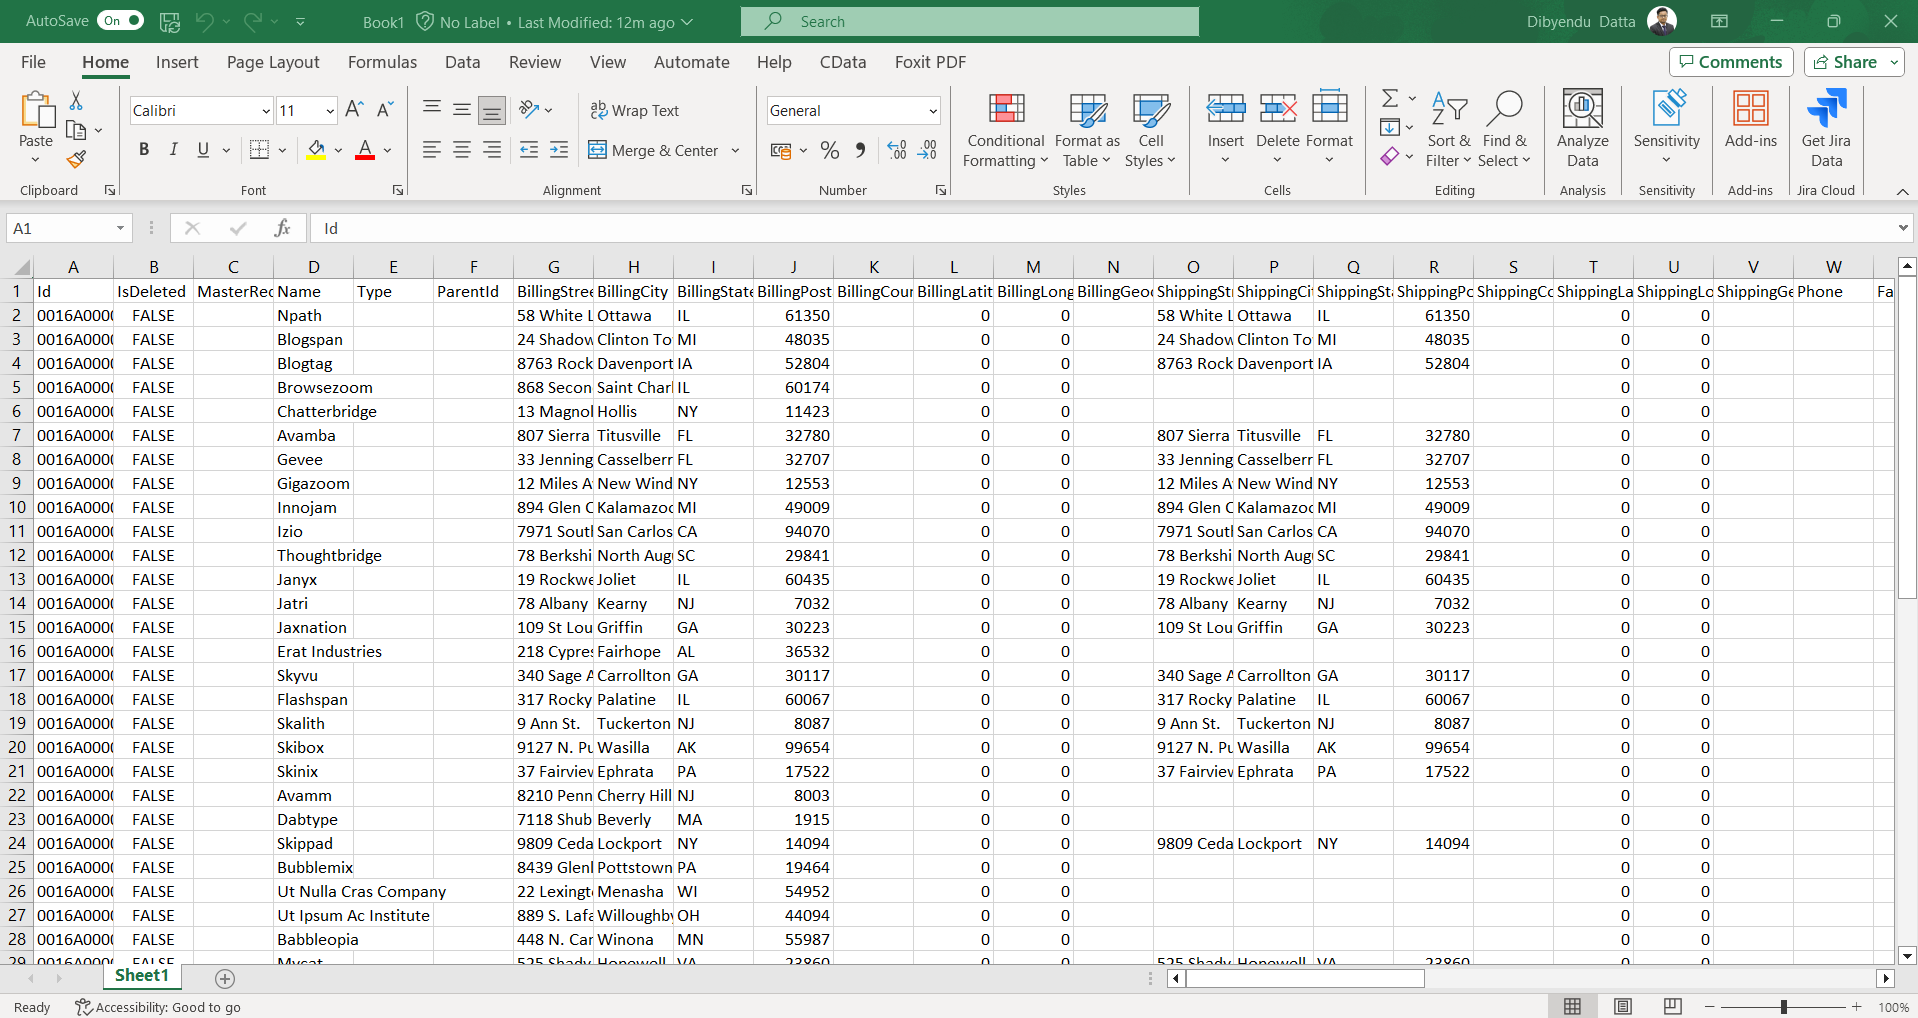Viewport: 1918px width, 1018px height.
Task: Toggle AutoSave switch off
Action: point(121,21)
